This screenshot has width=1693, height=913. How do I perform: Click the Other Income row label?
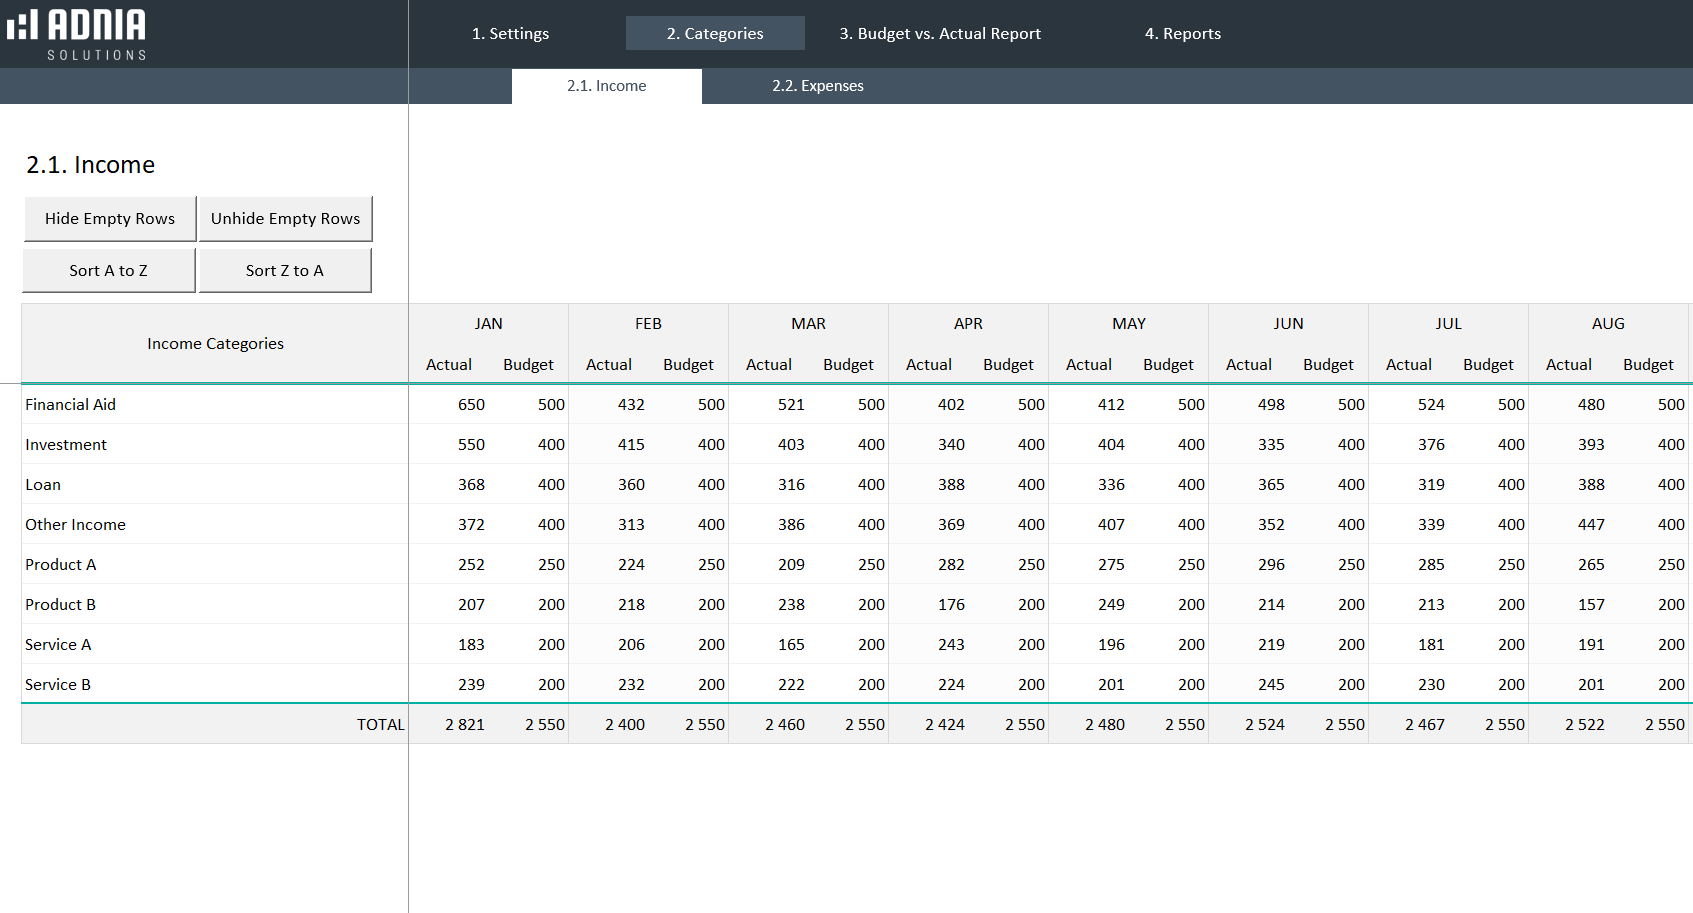[x=75, y=524]
